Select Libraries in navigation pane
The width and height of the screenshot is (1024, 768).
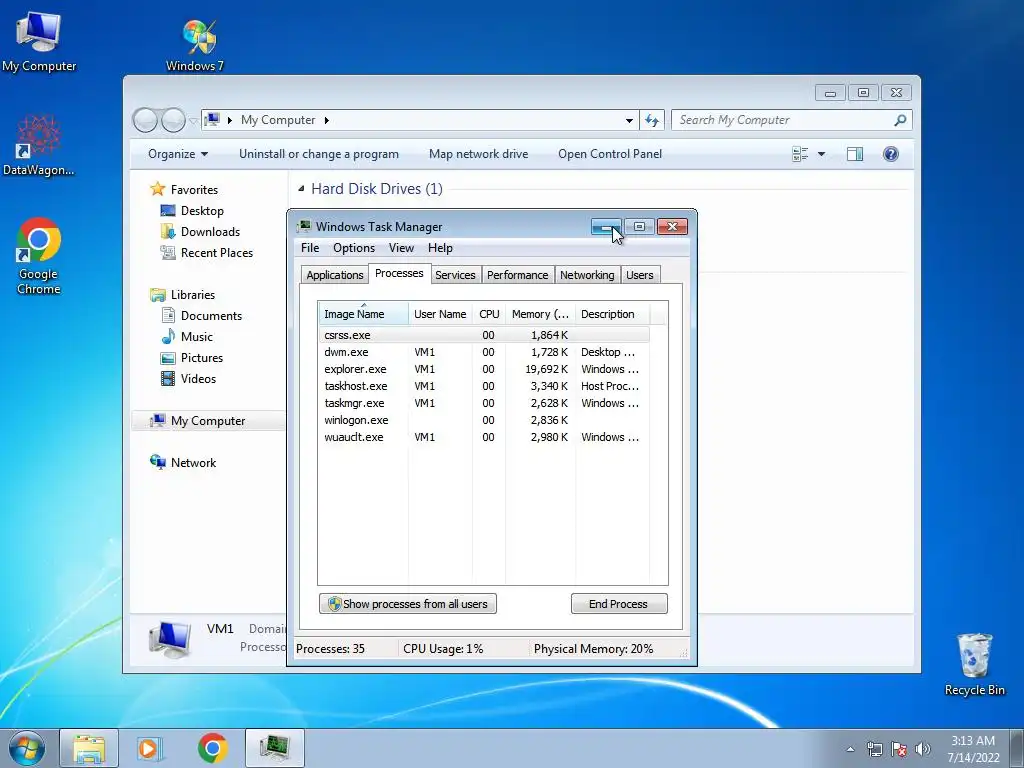[x=193, y=295]
